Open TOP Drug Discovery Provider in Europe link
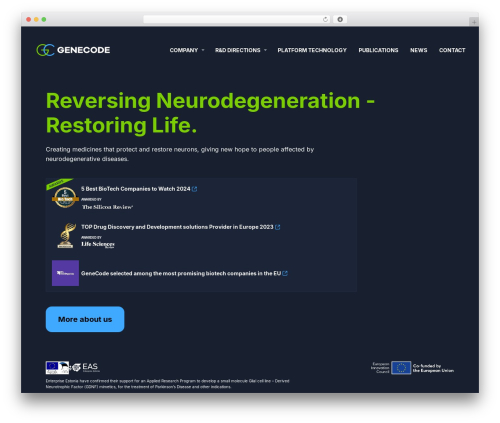The height and width of the screenshot is (423, 500). click(x=177, y=227)
